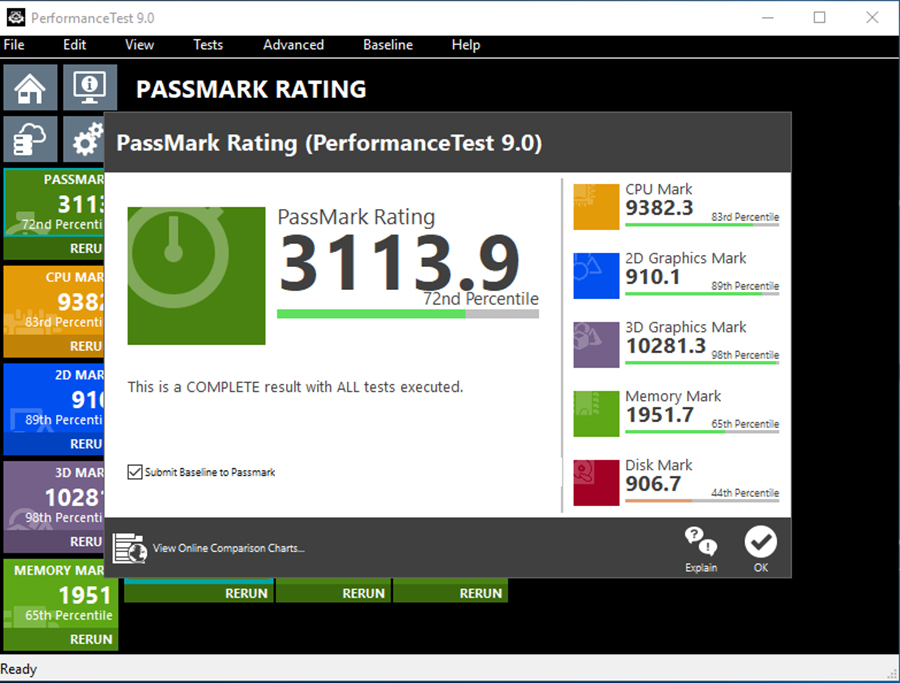Screen dimensions: 900x683
Task: Open the File menu
Action: 14,45
